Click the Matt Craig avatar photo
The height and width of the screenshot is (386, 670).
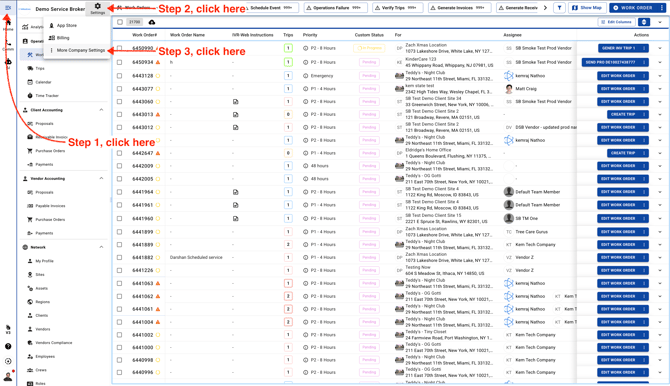tap(508, 89)
